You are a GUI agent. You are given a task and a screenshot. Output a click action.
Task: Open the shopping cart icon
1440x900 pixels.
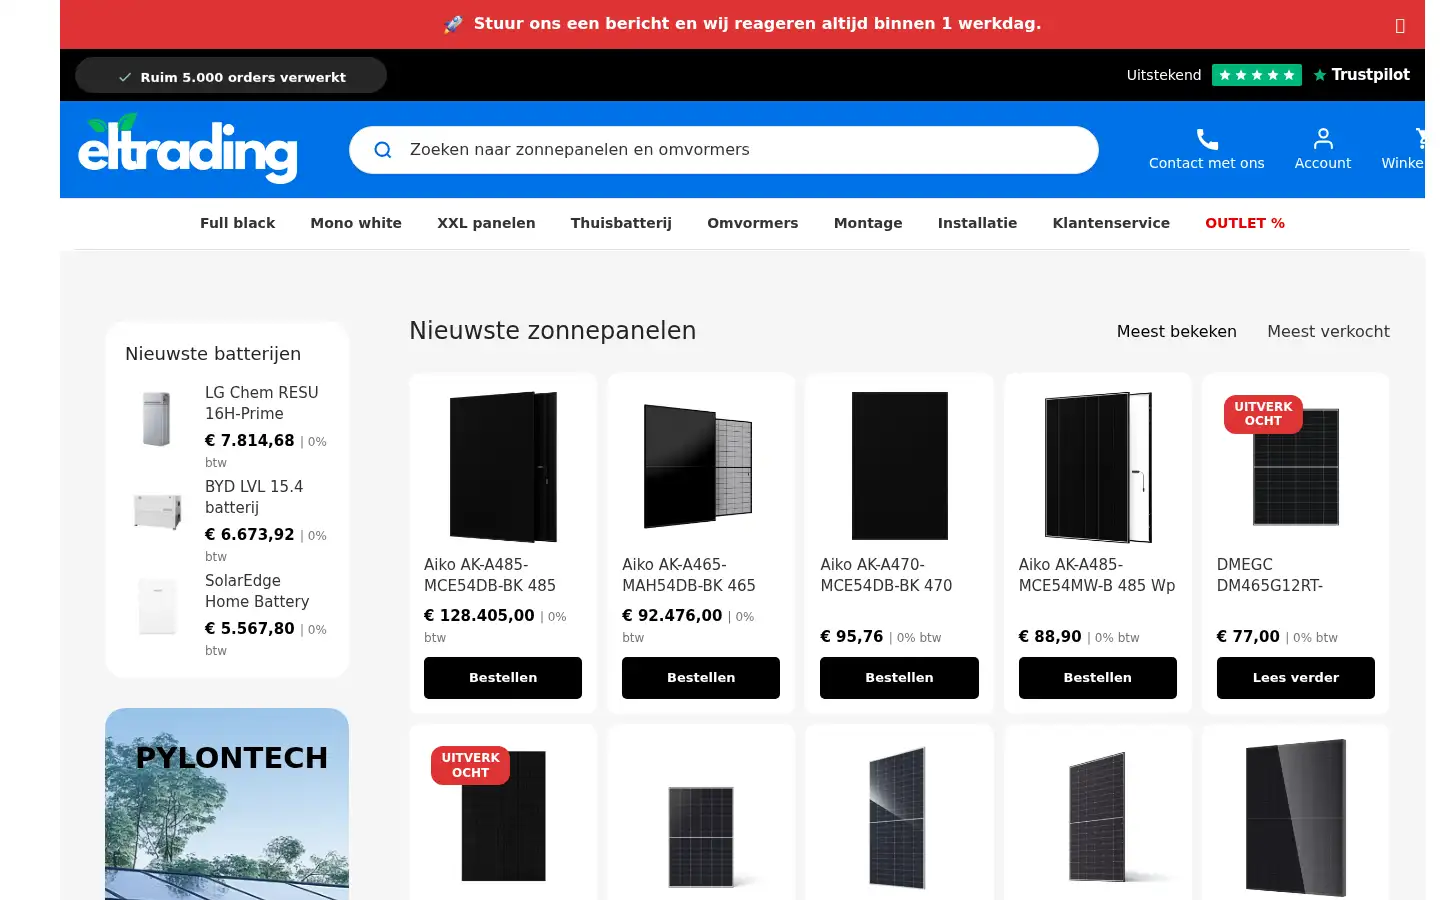1419,139
